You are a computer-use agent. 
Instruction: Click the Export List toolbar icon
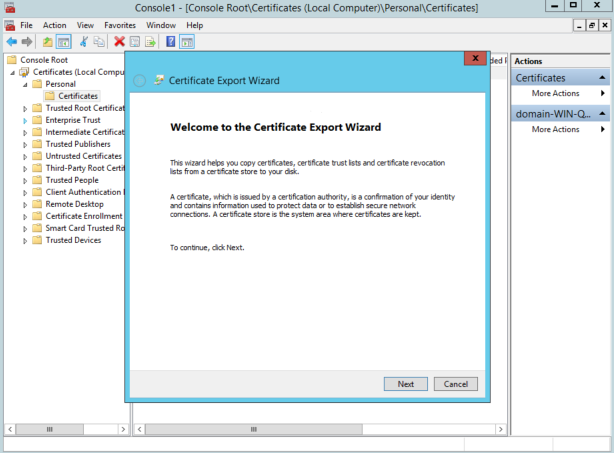pos(150,41)
